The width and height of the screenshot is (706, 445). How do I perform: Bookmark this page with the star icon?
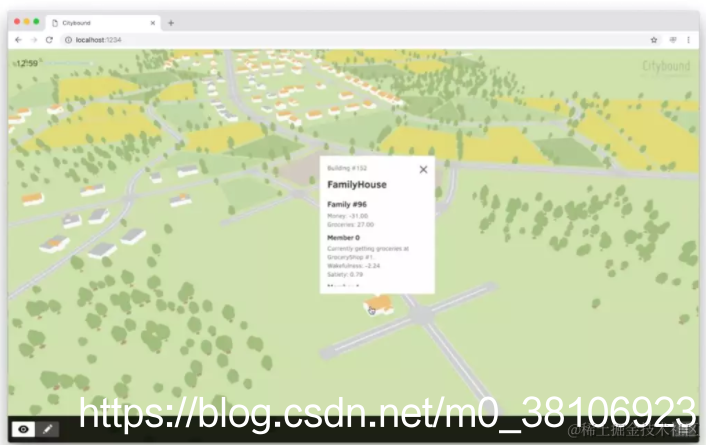pyautogui.click(x=654, y=40)
